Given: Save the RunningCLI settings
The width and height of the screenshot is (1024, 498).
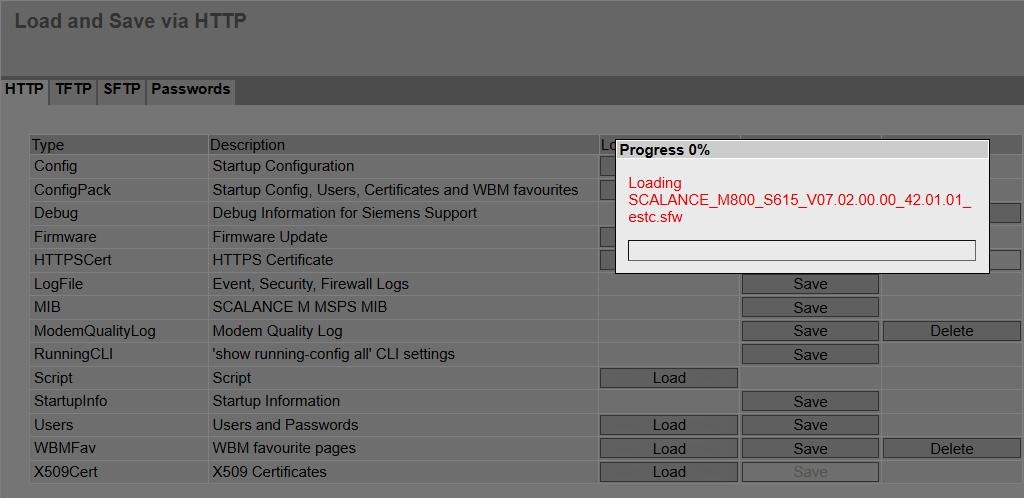Looking at the screenshot, I should [810, 354].
